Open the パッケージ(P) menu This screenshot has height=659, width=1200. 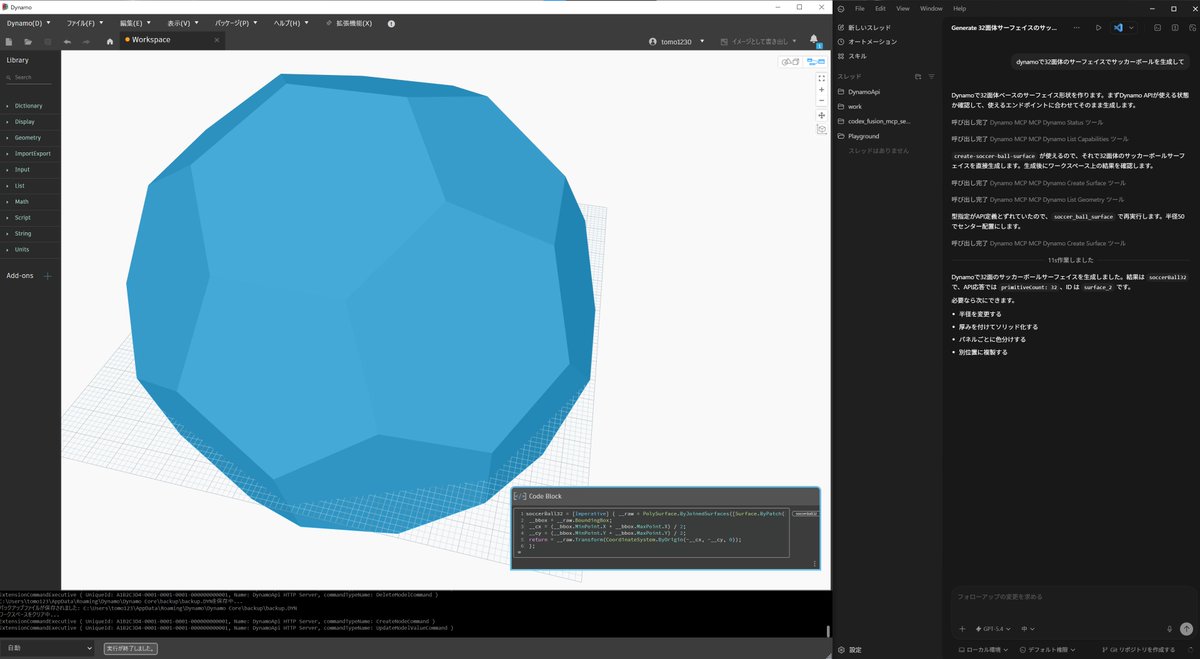[x=236, y=23]
